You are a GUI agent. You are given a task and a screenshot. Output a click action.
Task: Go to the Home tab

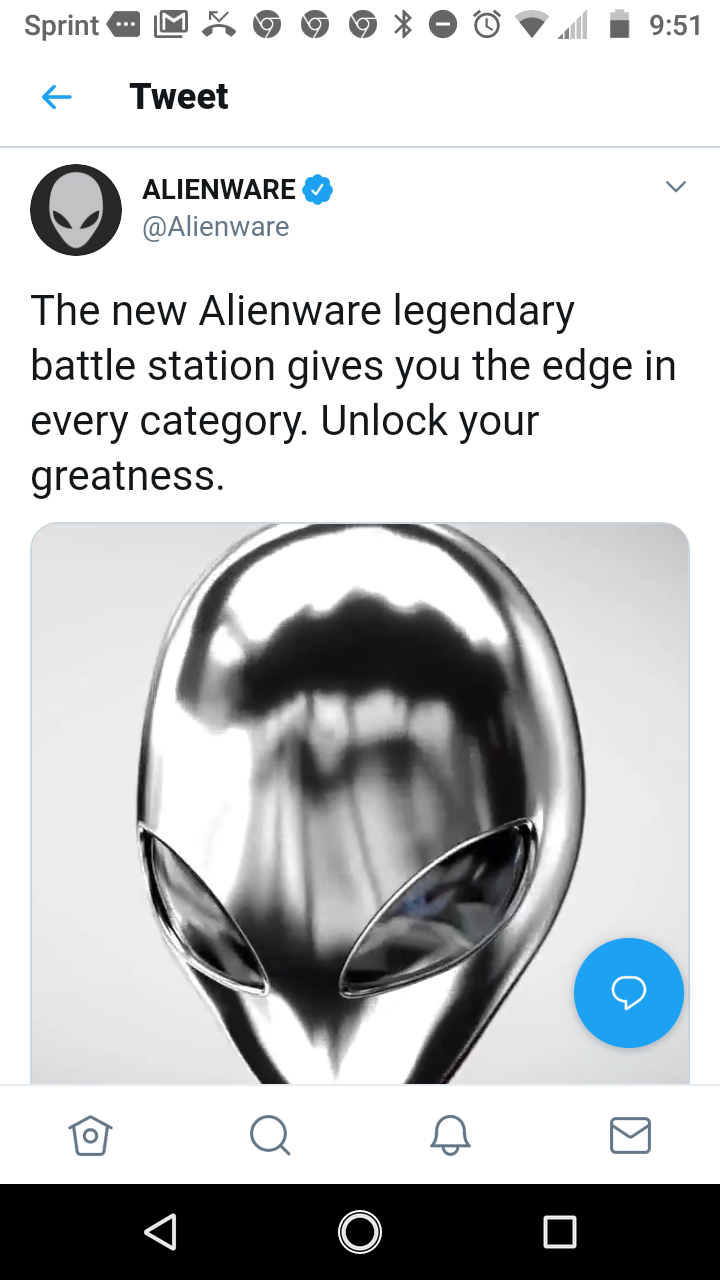[90, 1135]
